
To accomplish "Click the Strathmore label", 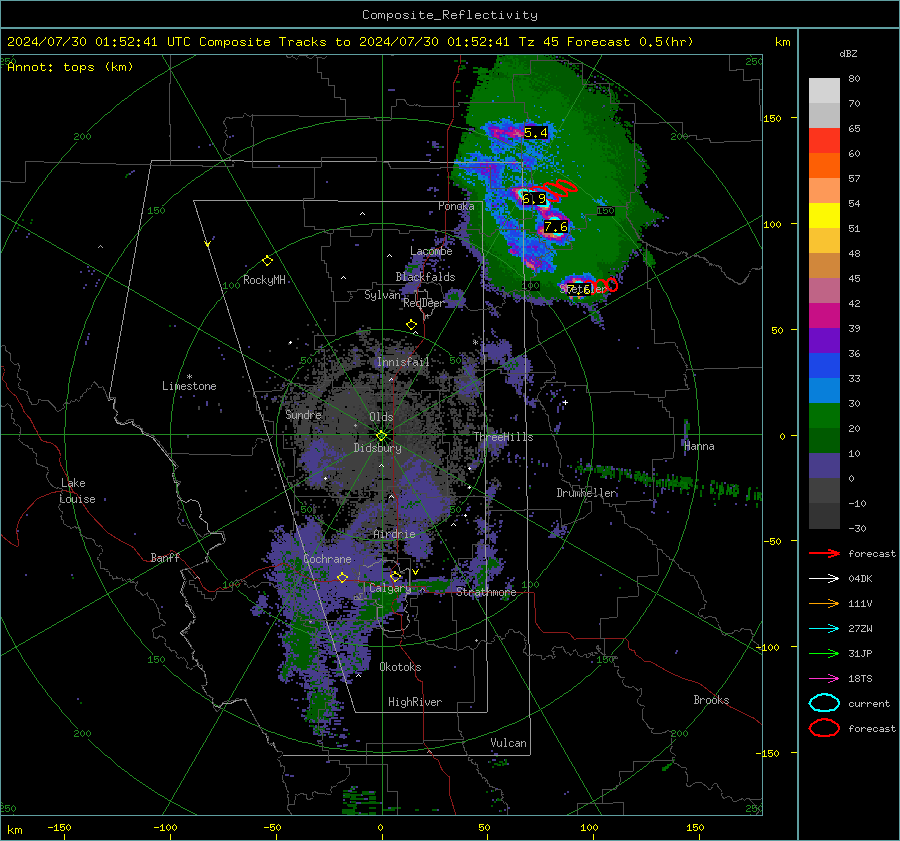I will click(x=486, y=592).
